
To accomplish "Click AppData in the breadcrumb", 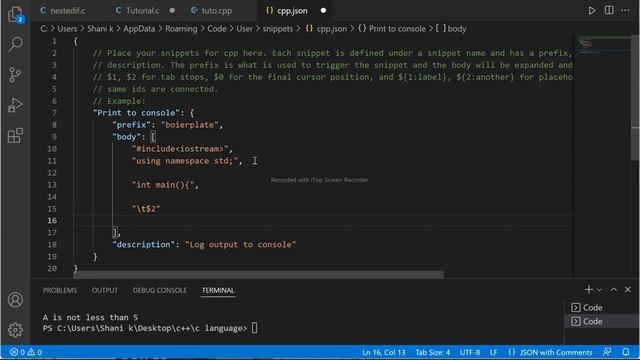I will point(139,29).
